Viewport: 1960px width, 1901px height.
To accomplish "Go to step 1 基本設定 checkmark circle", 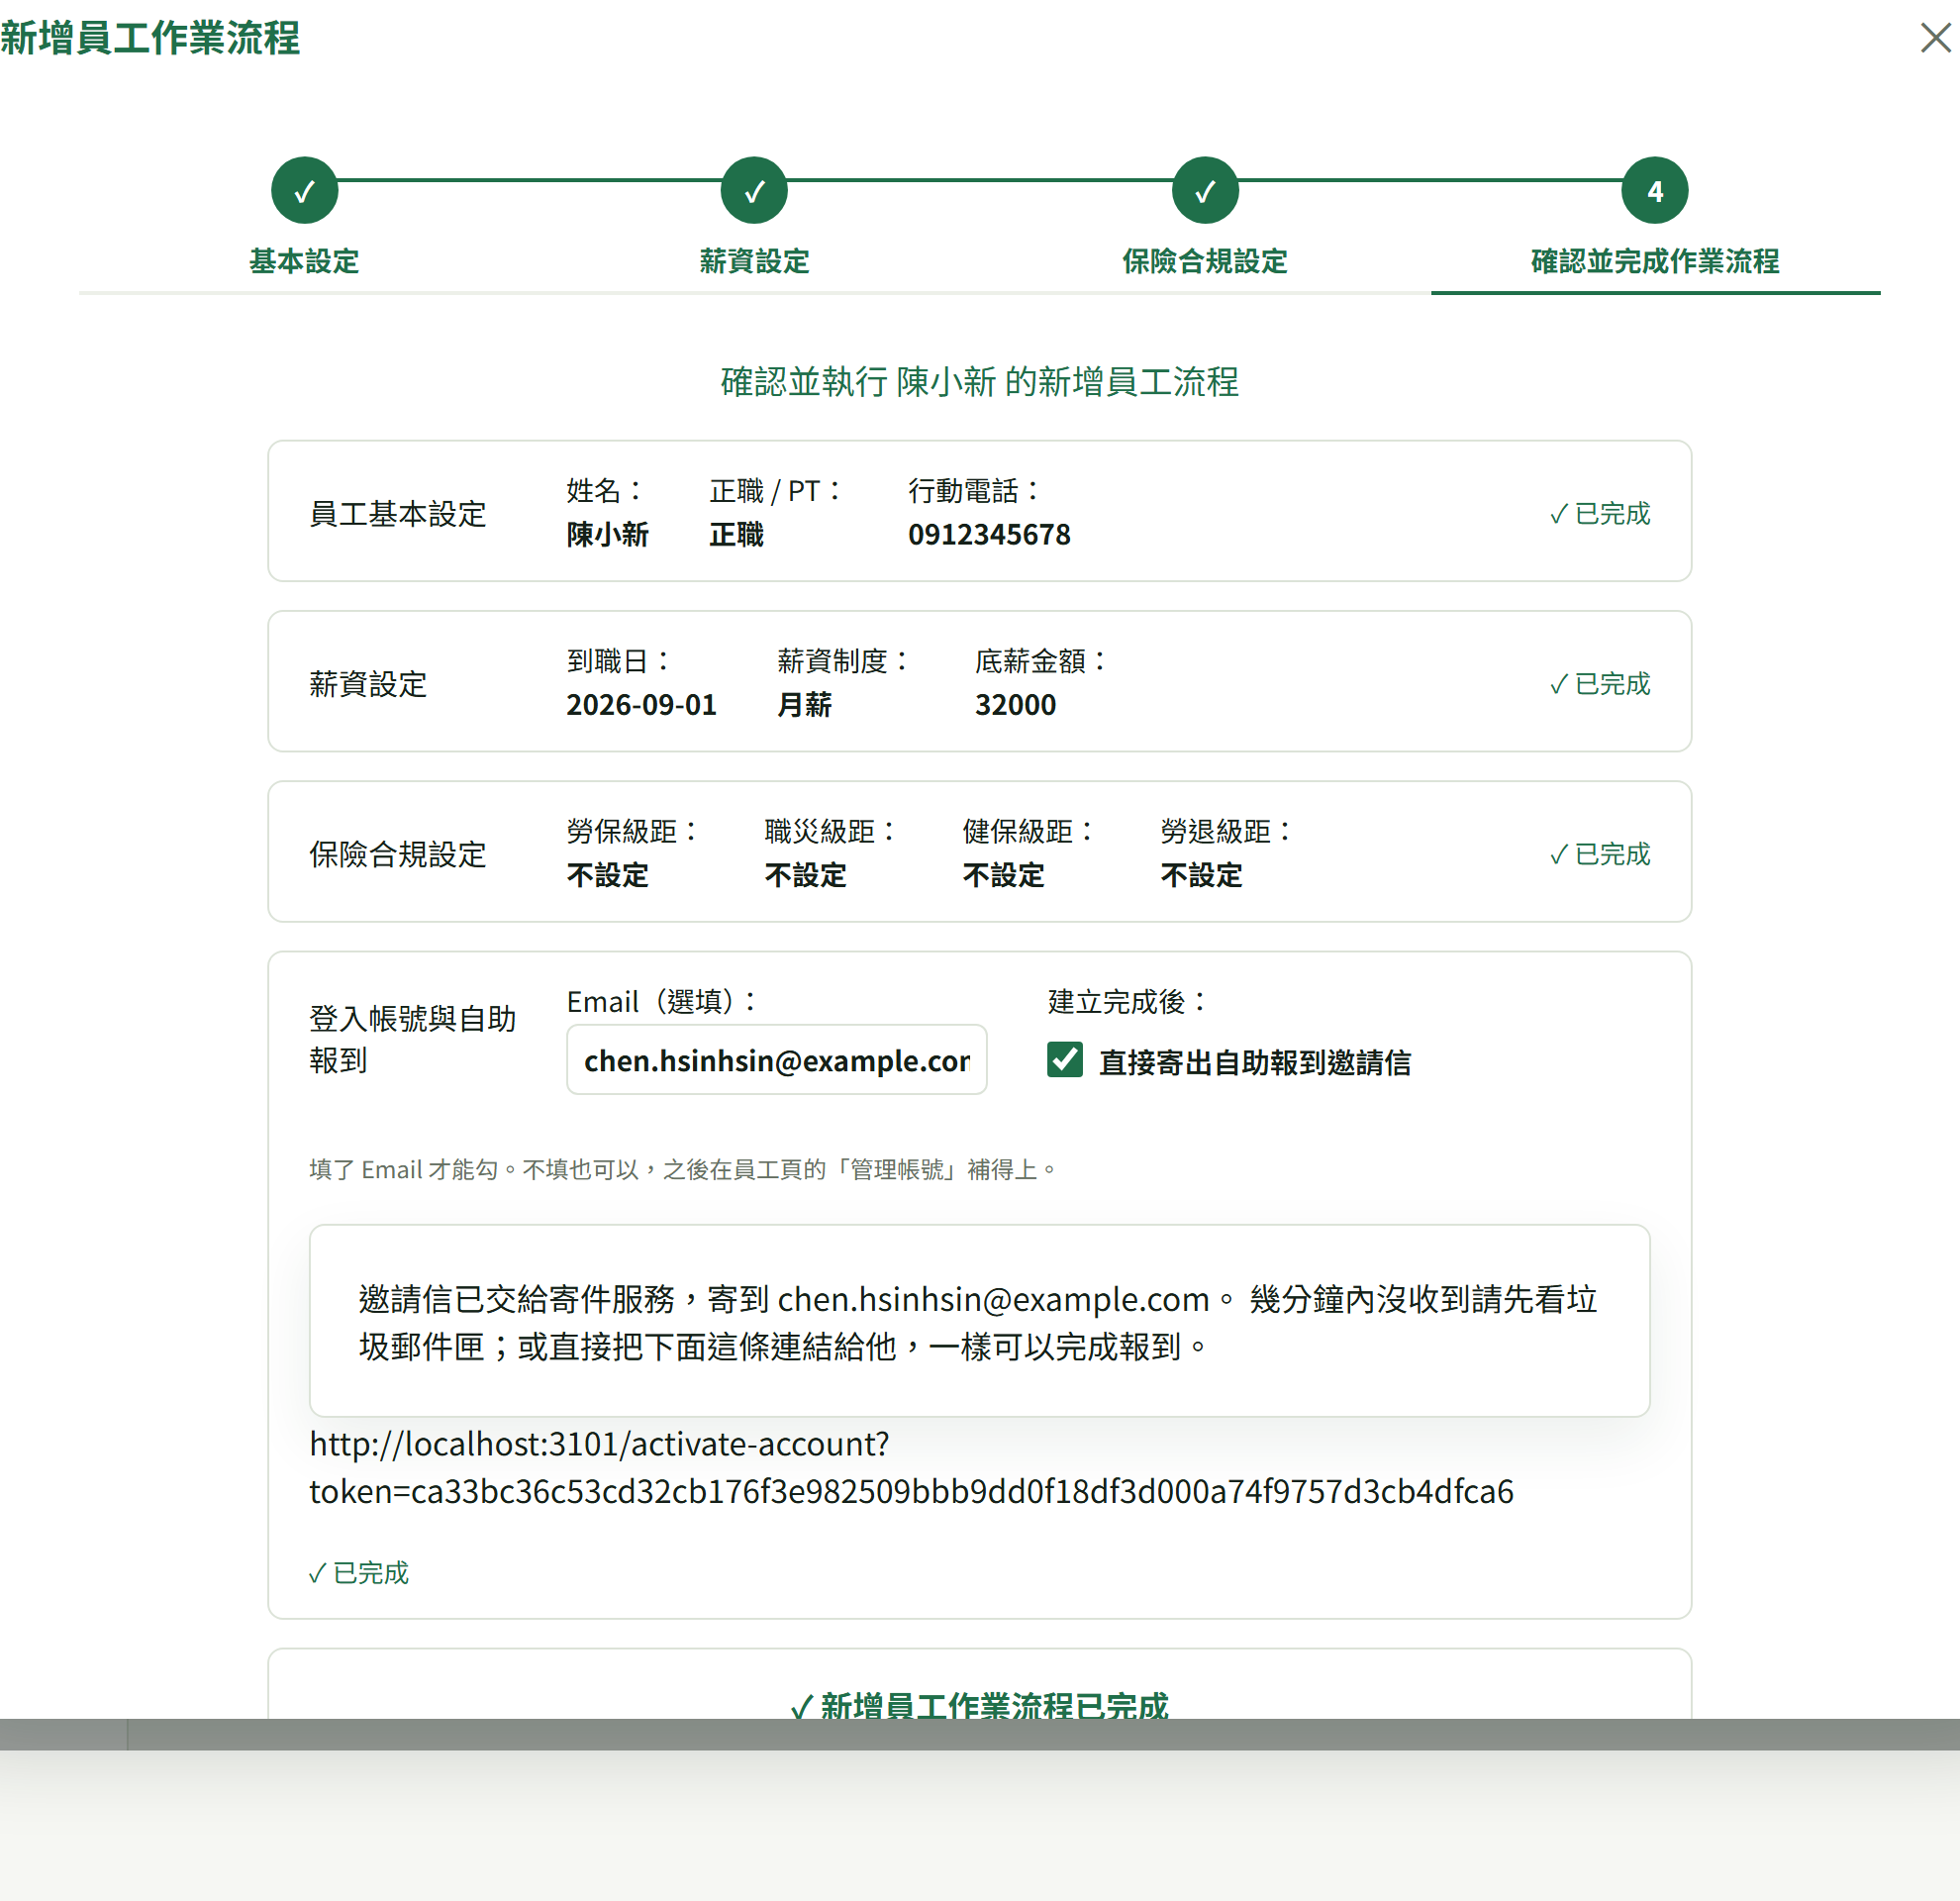I will tap(304, 190).
